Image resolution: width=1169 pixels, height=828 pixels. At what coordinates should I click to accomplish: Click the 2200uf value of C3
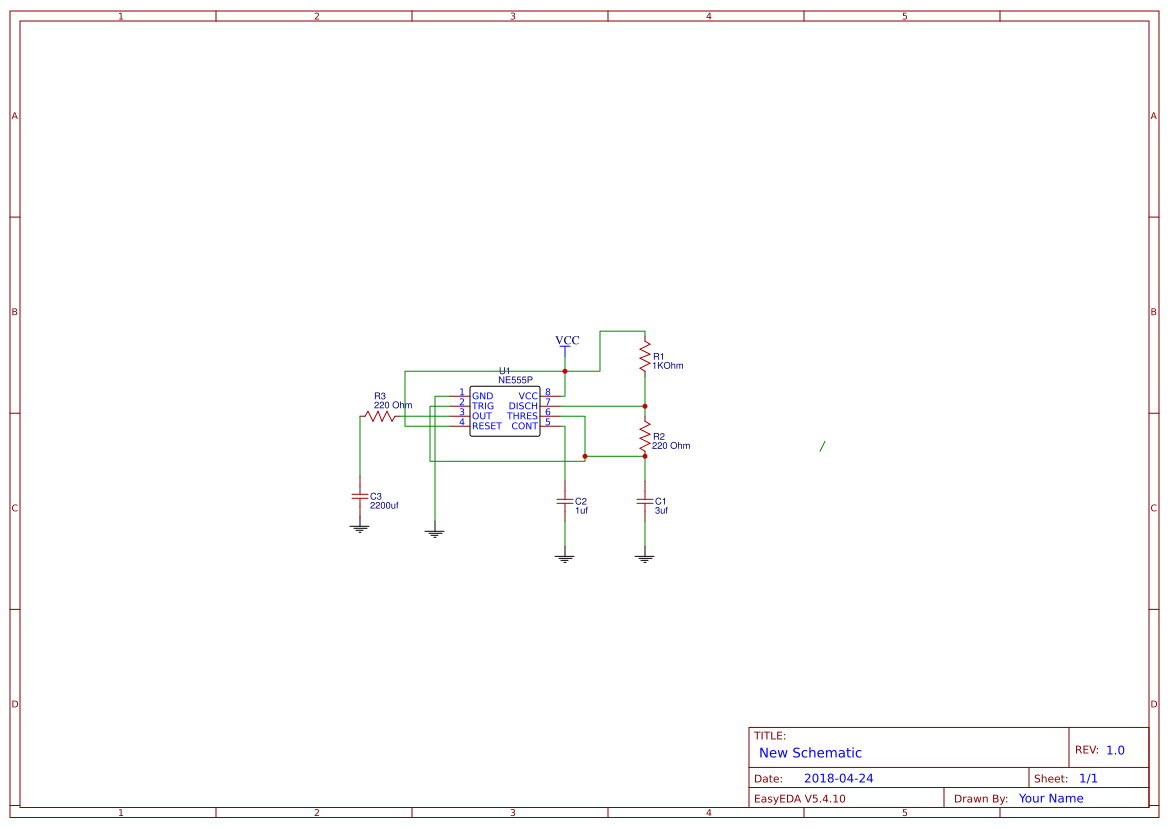click(x=384, y=505)
